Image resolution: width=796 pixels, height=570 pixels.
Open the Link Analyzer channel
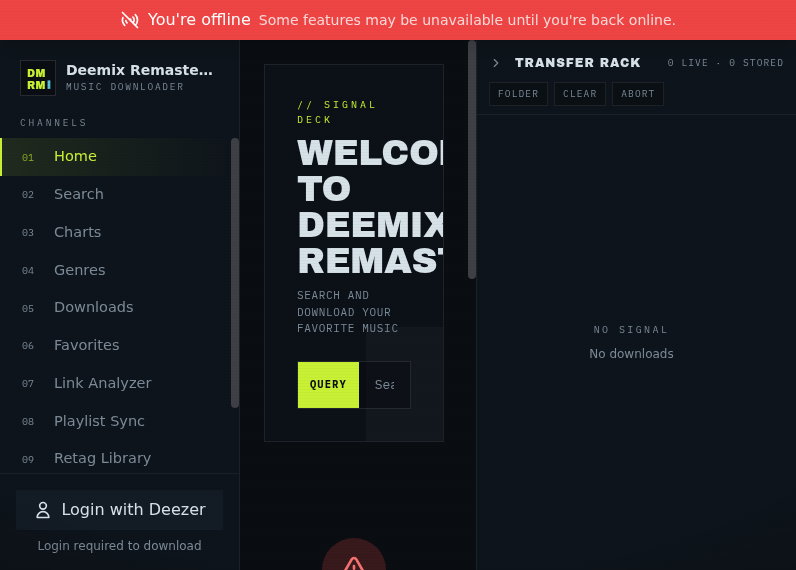tap(115, 384)
